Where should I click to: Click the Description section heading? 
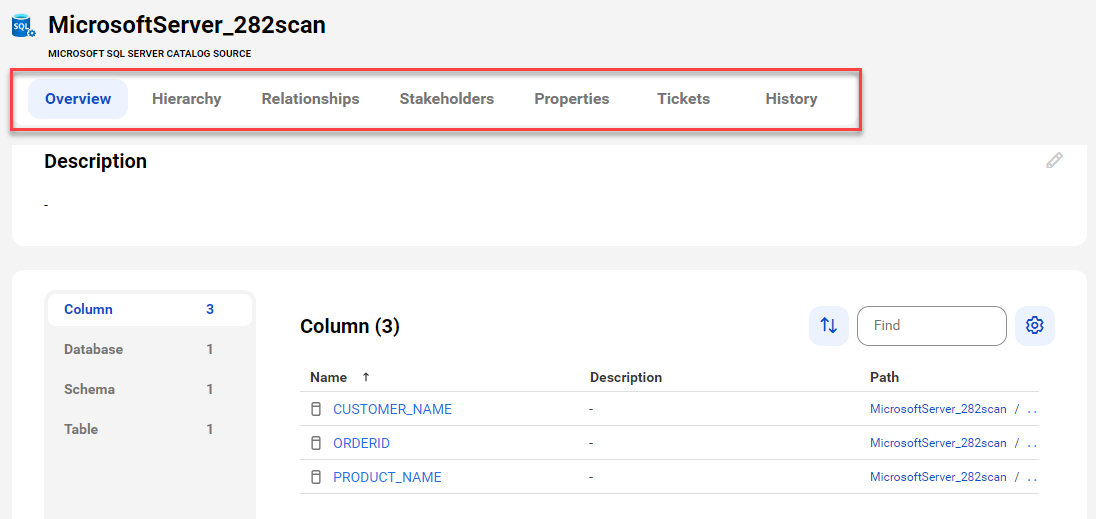[96, 161]
